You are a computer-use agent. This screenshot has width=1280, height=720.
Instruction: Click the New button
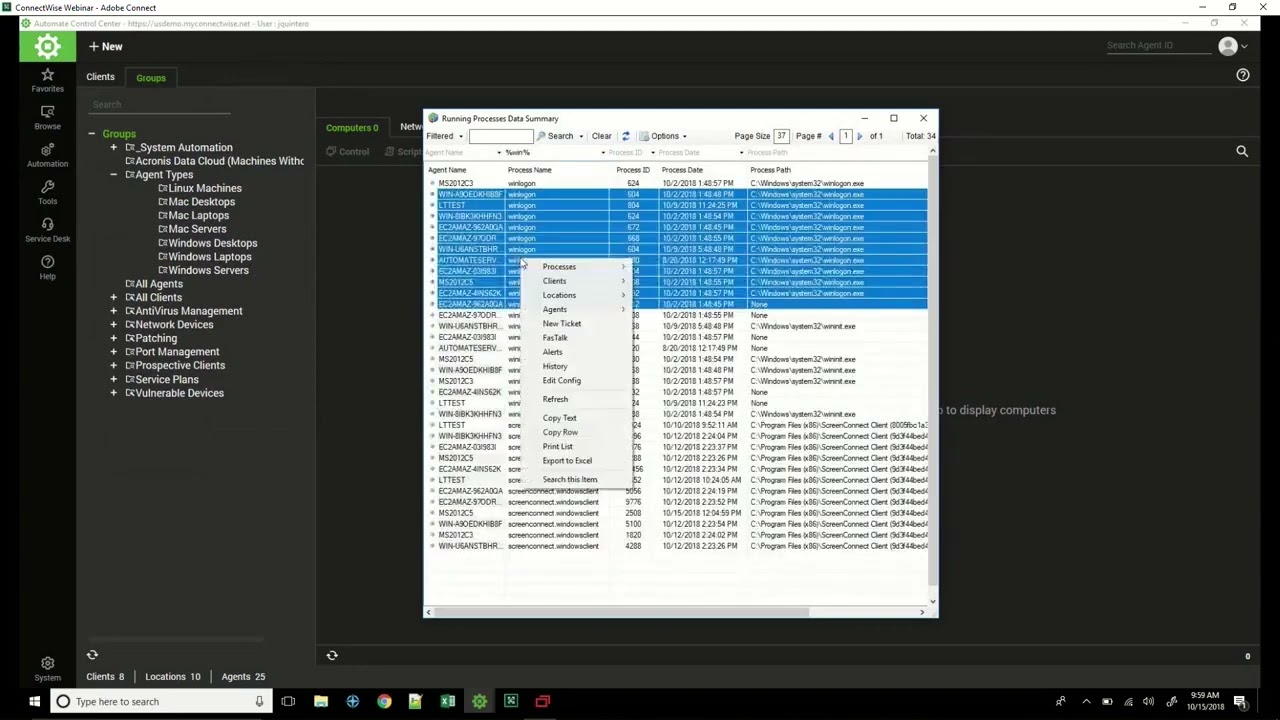(105, 46)
